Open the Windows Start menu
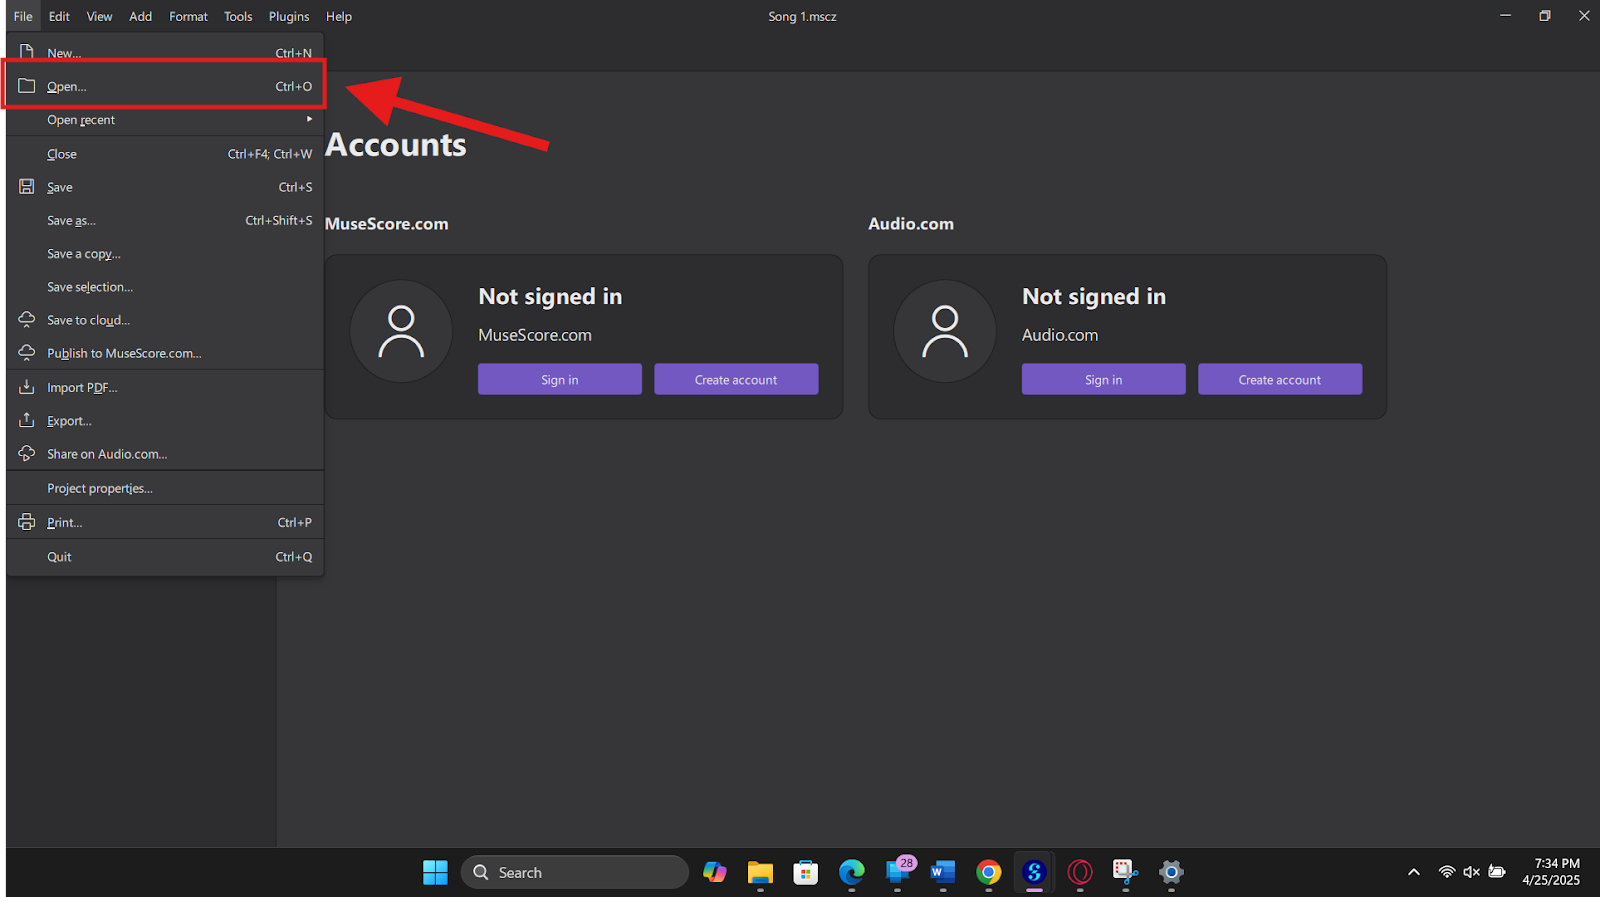The image size is (1600, 897). pos(435,872)
